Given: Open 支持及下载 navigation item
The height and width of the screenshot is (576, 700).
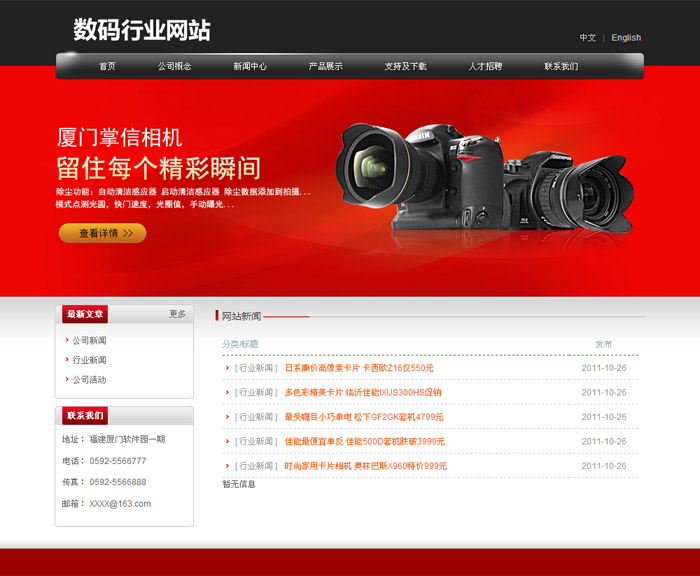Looking at the screenshot, I should pyautogui.click(x=406, y=66).
